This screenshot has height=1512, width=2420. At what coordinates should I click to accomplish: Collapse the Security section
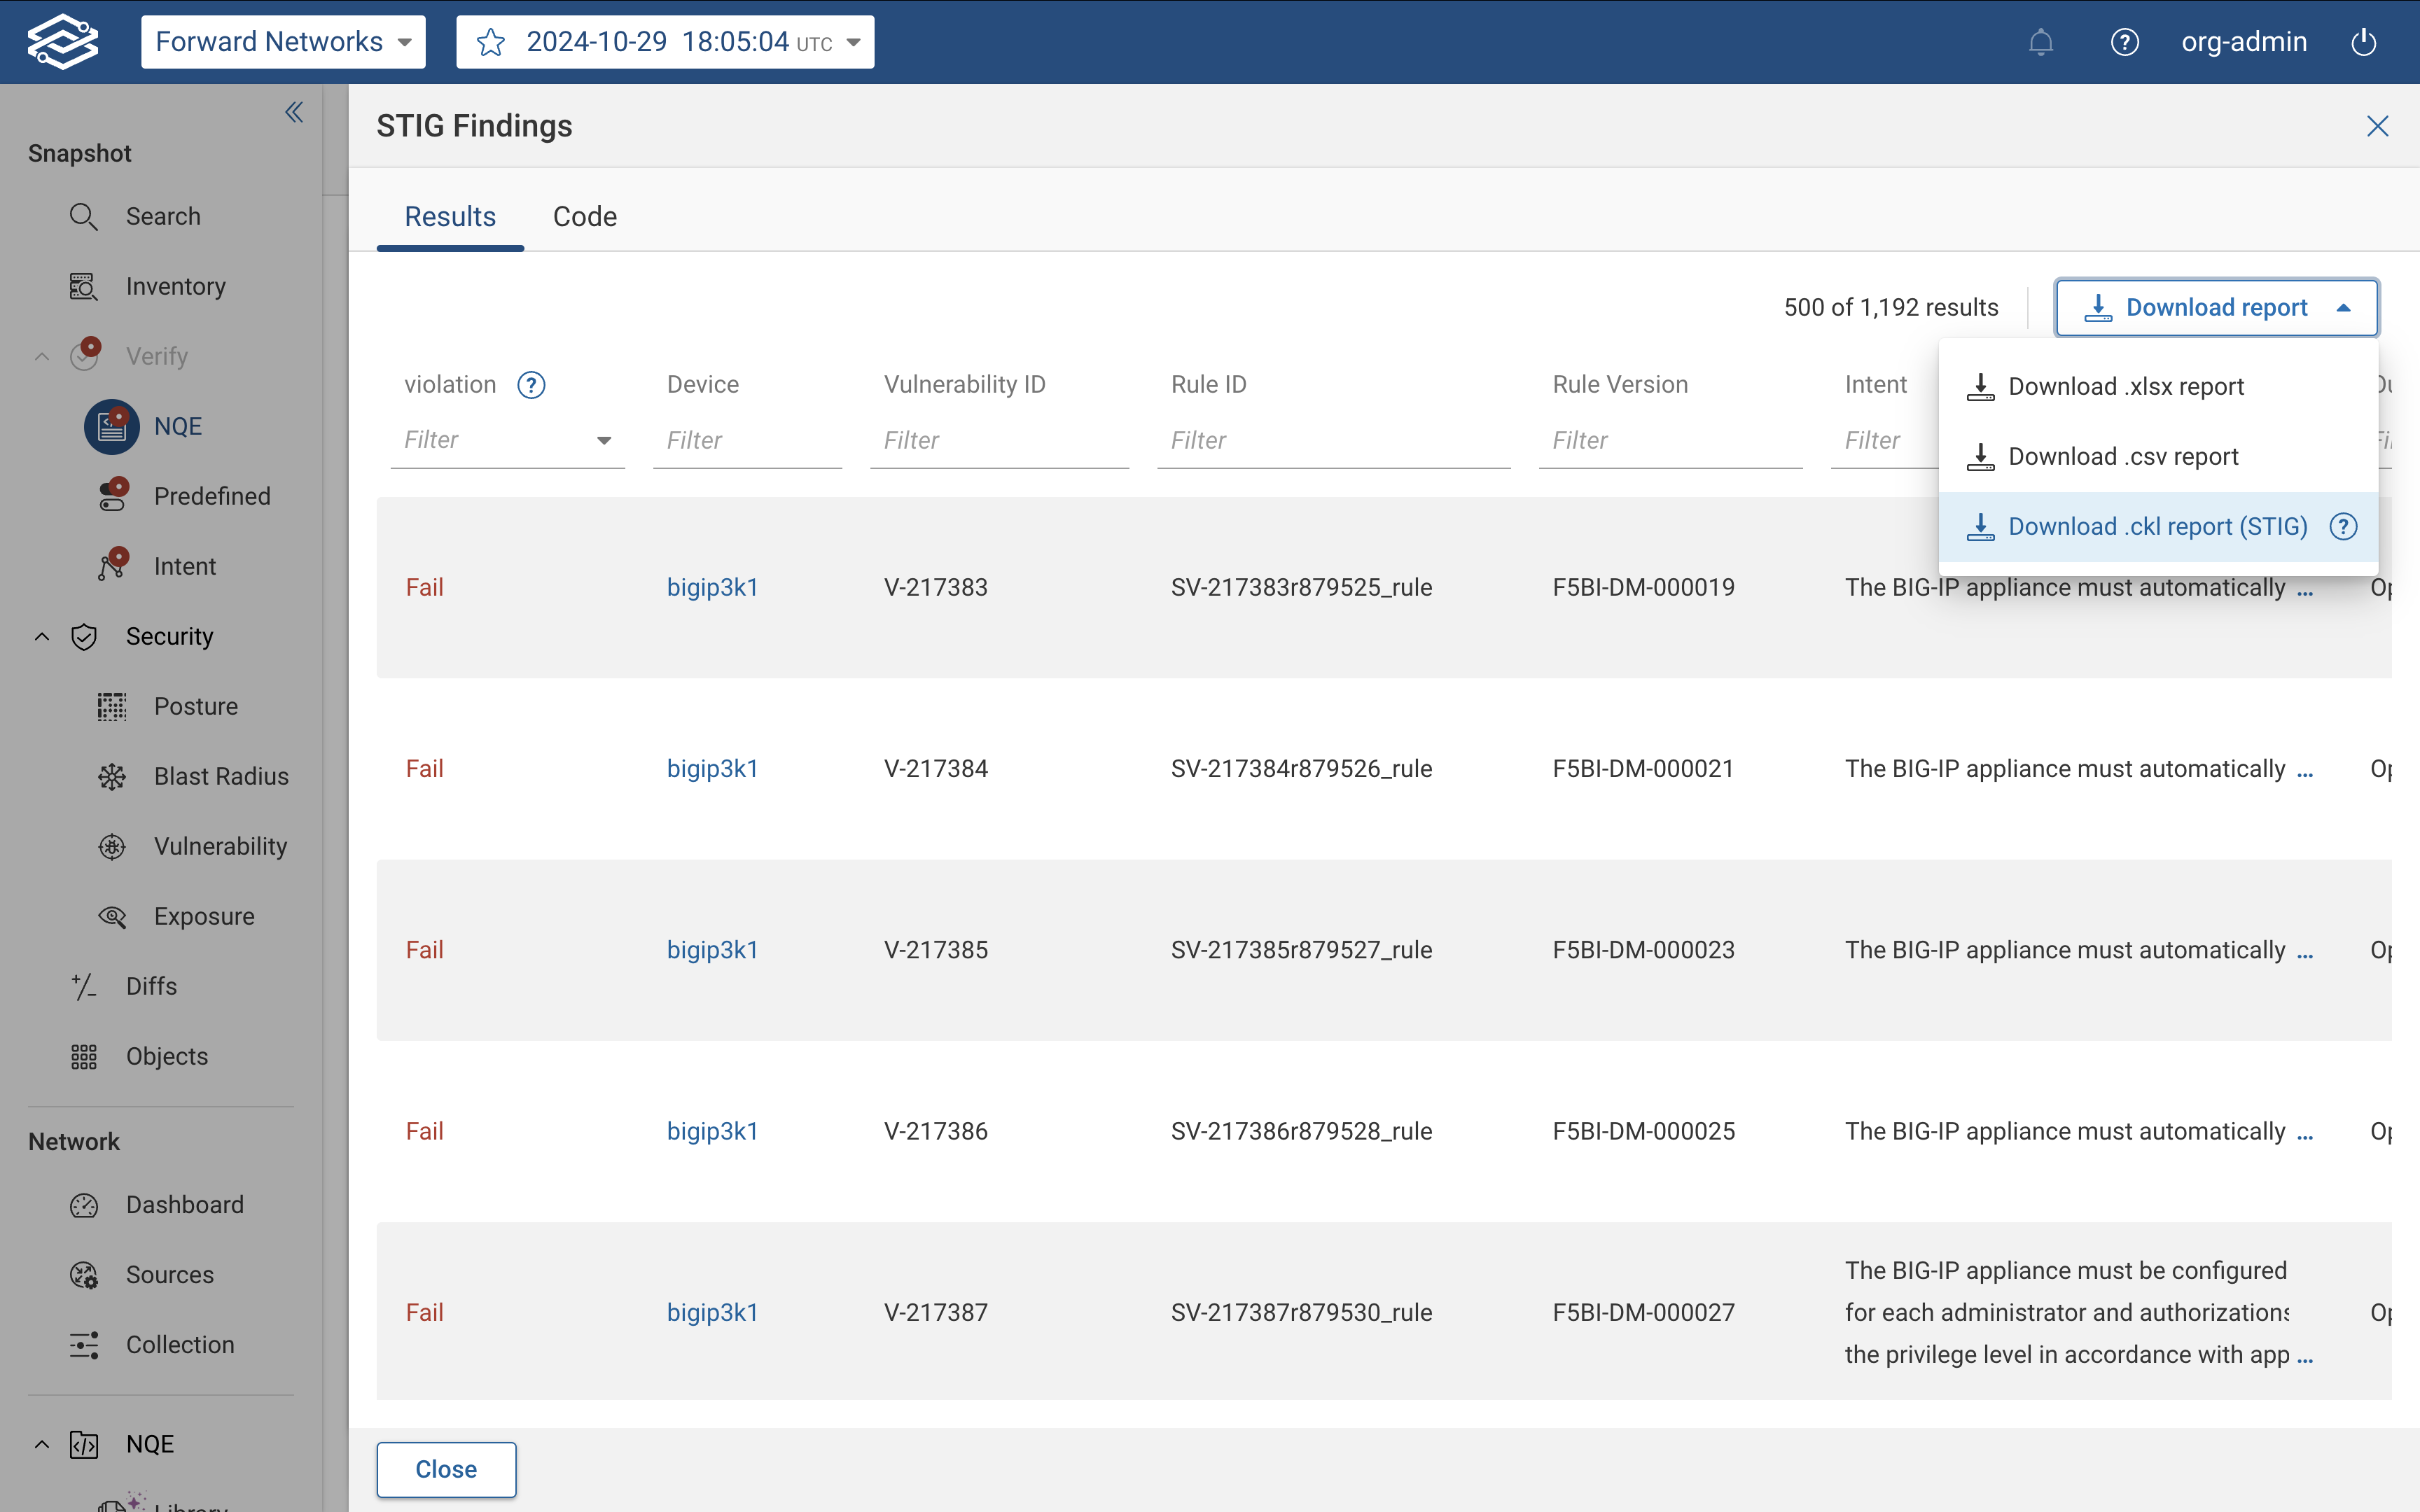click(x=42, y=636)
